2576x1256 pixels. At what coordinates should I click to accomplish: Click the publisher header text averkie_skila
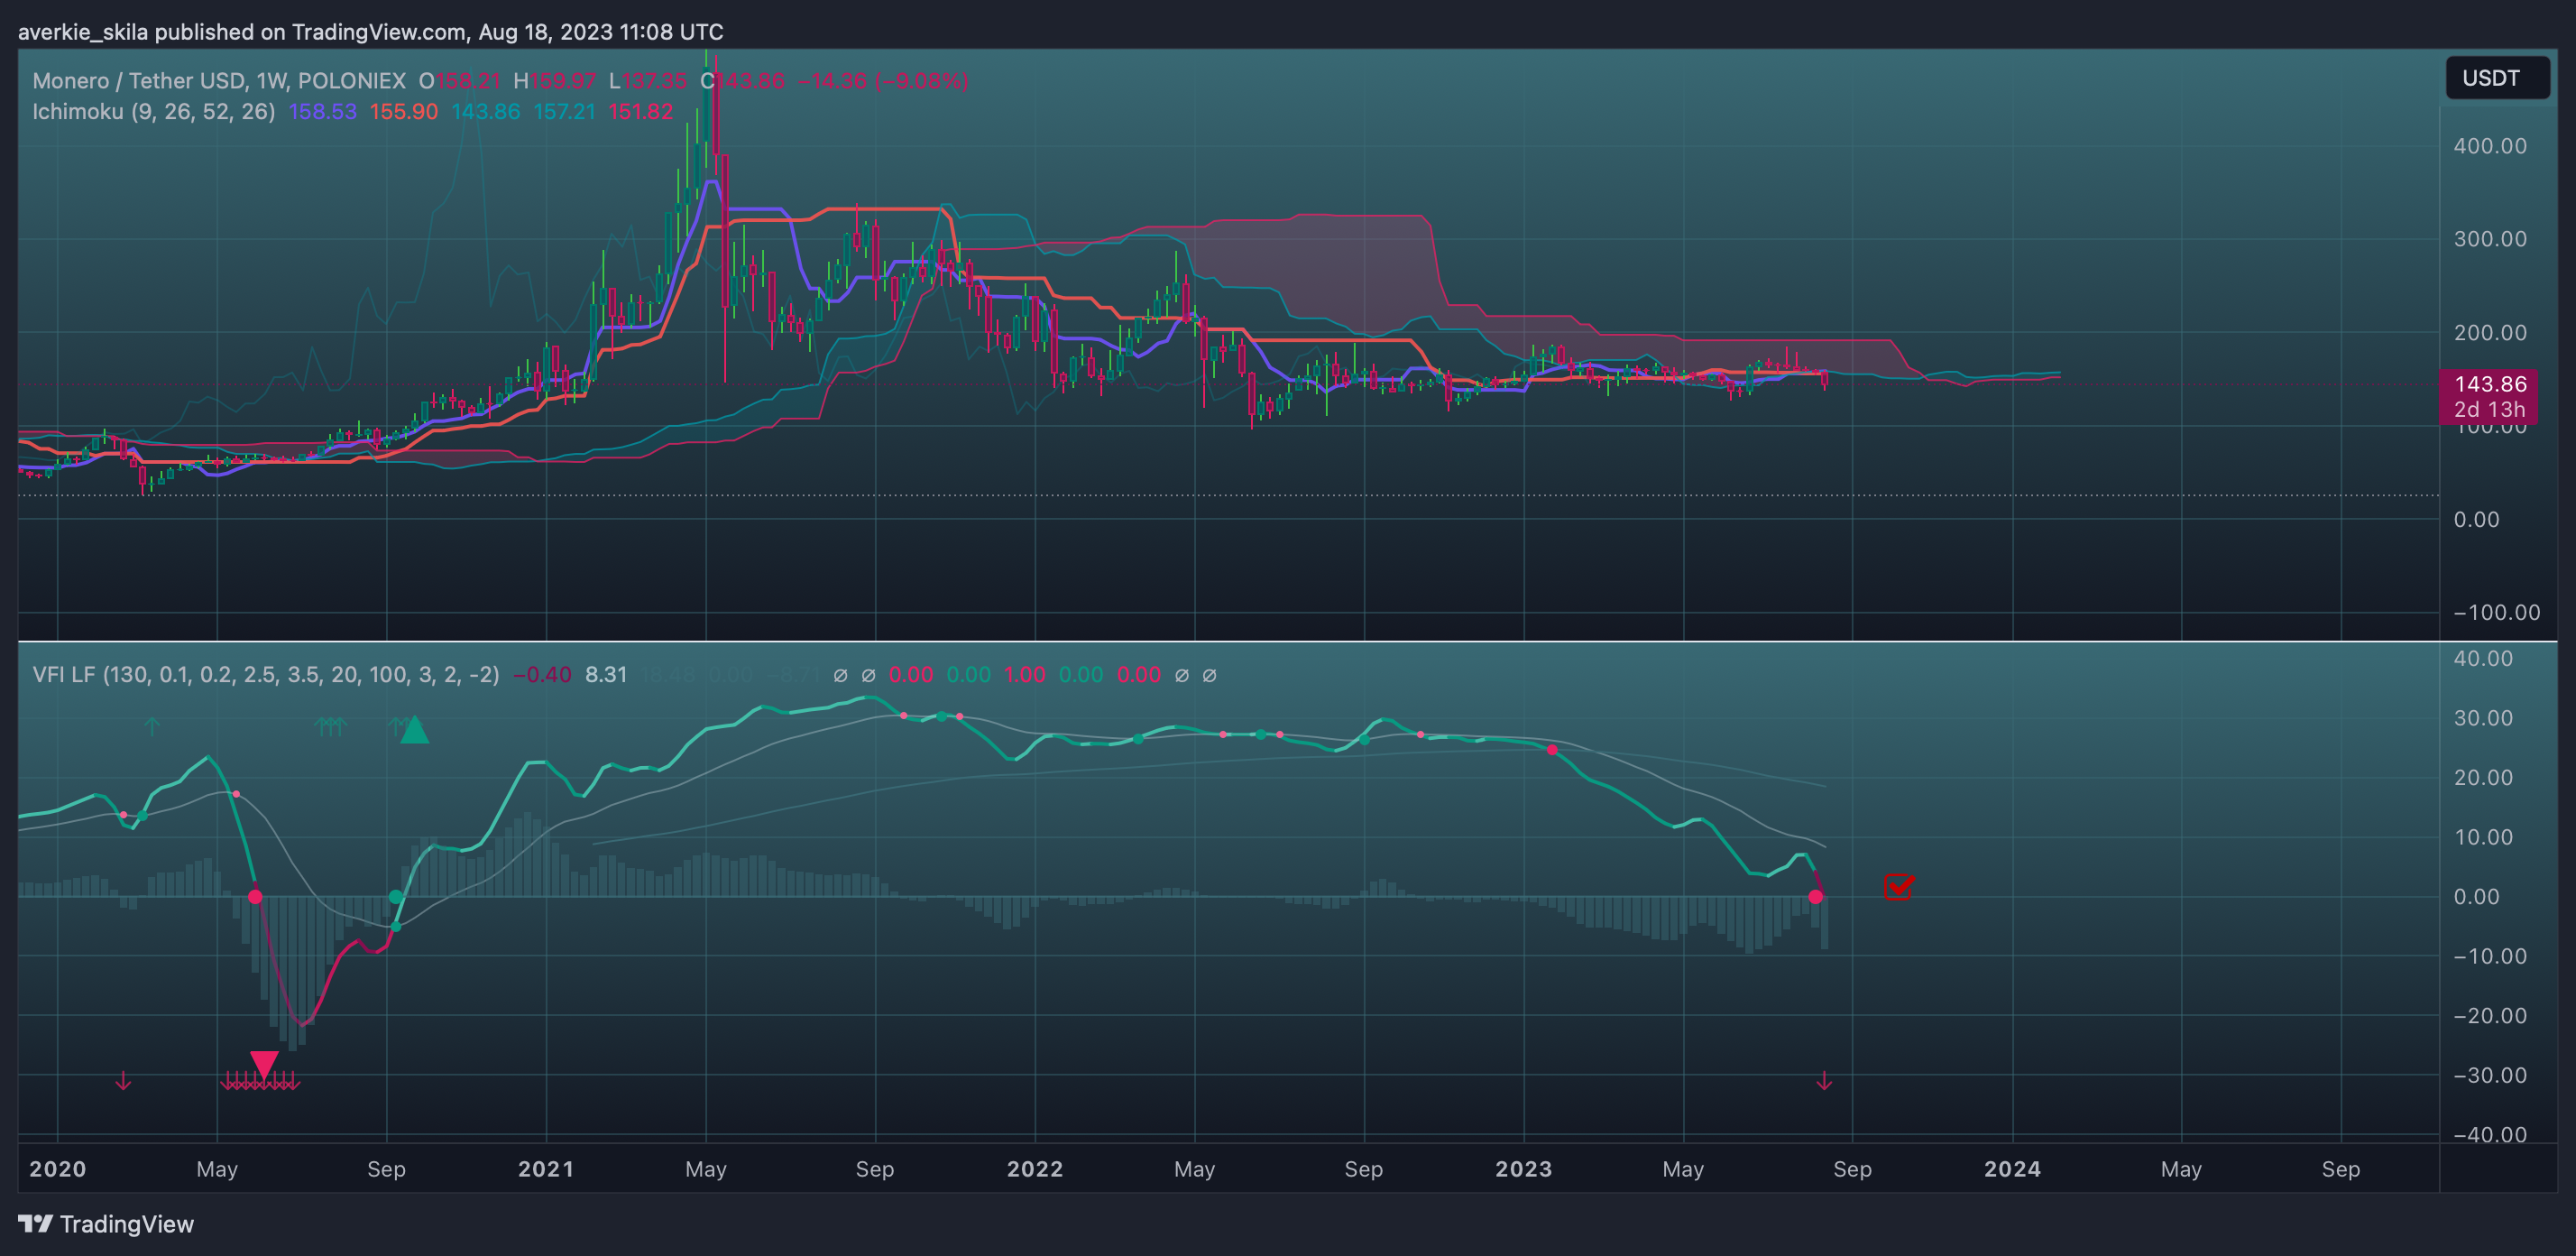tap(82, 32)
